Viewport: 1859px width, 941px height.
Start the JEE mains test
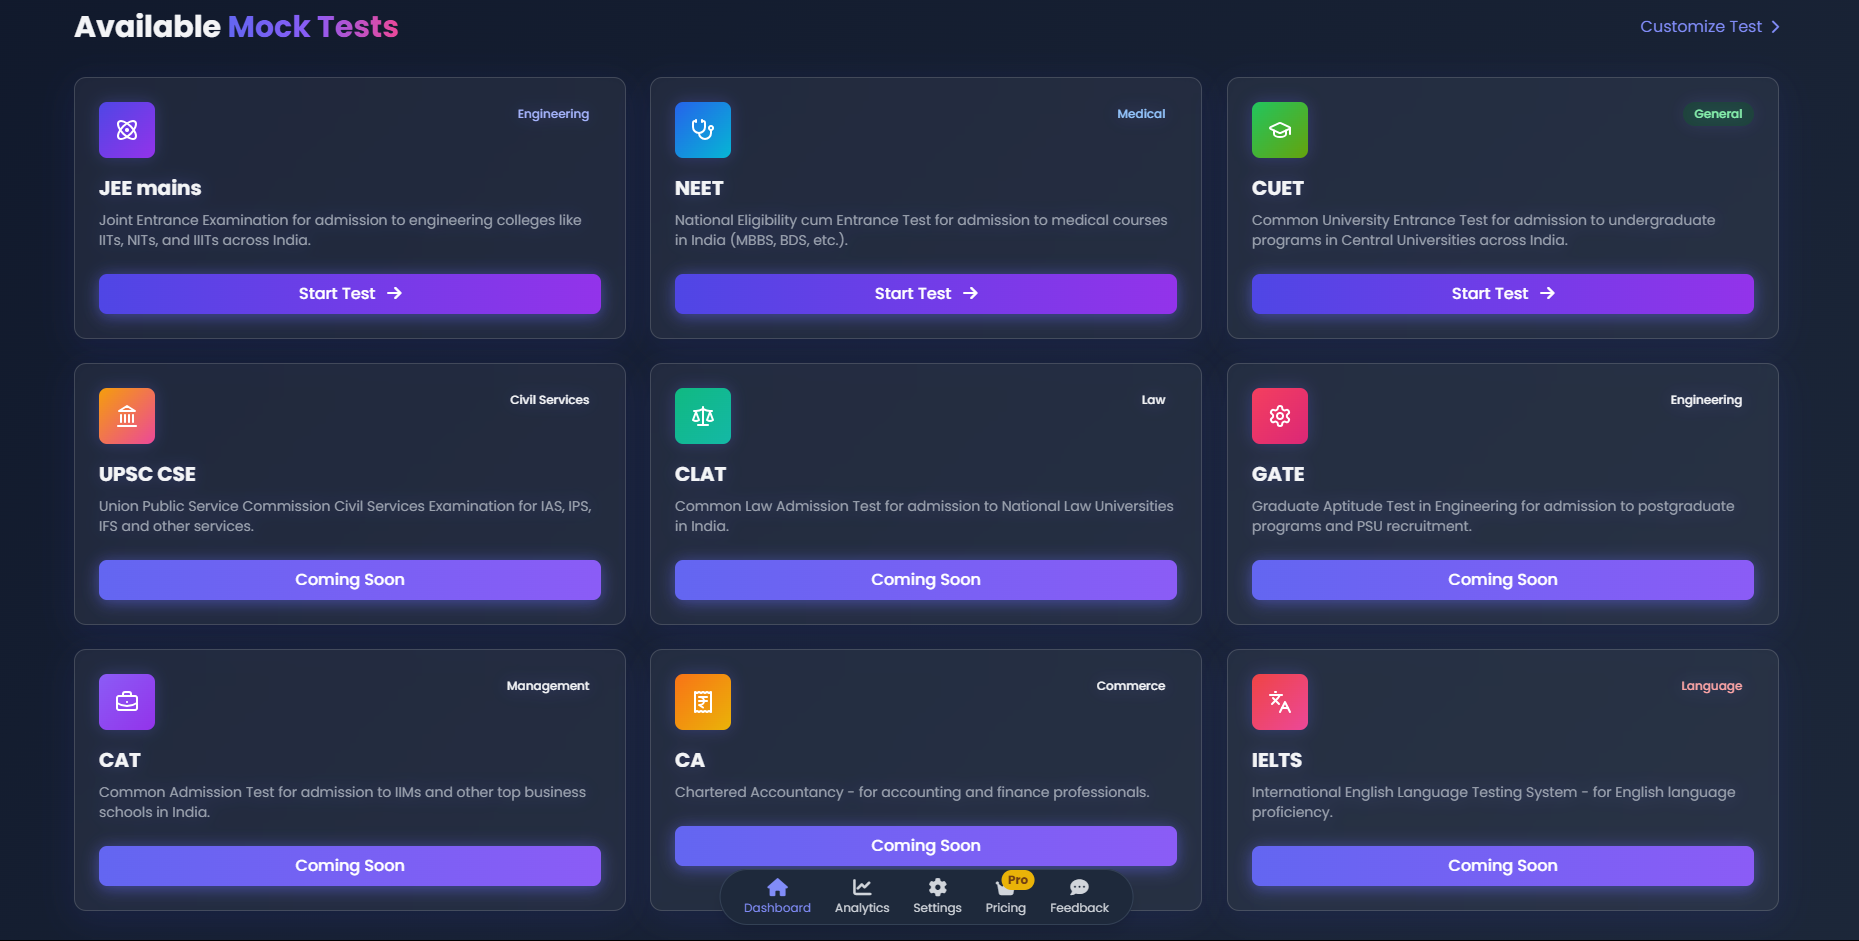350,294
